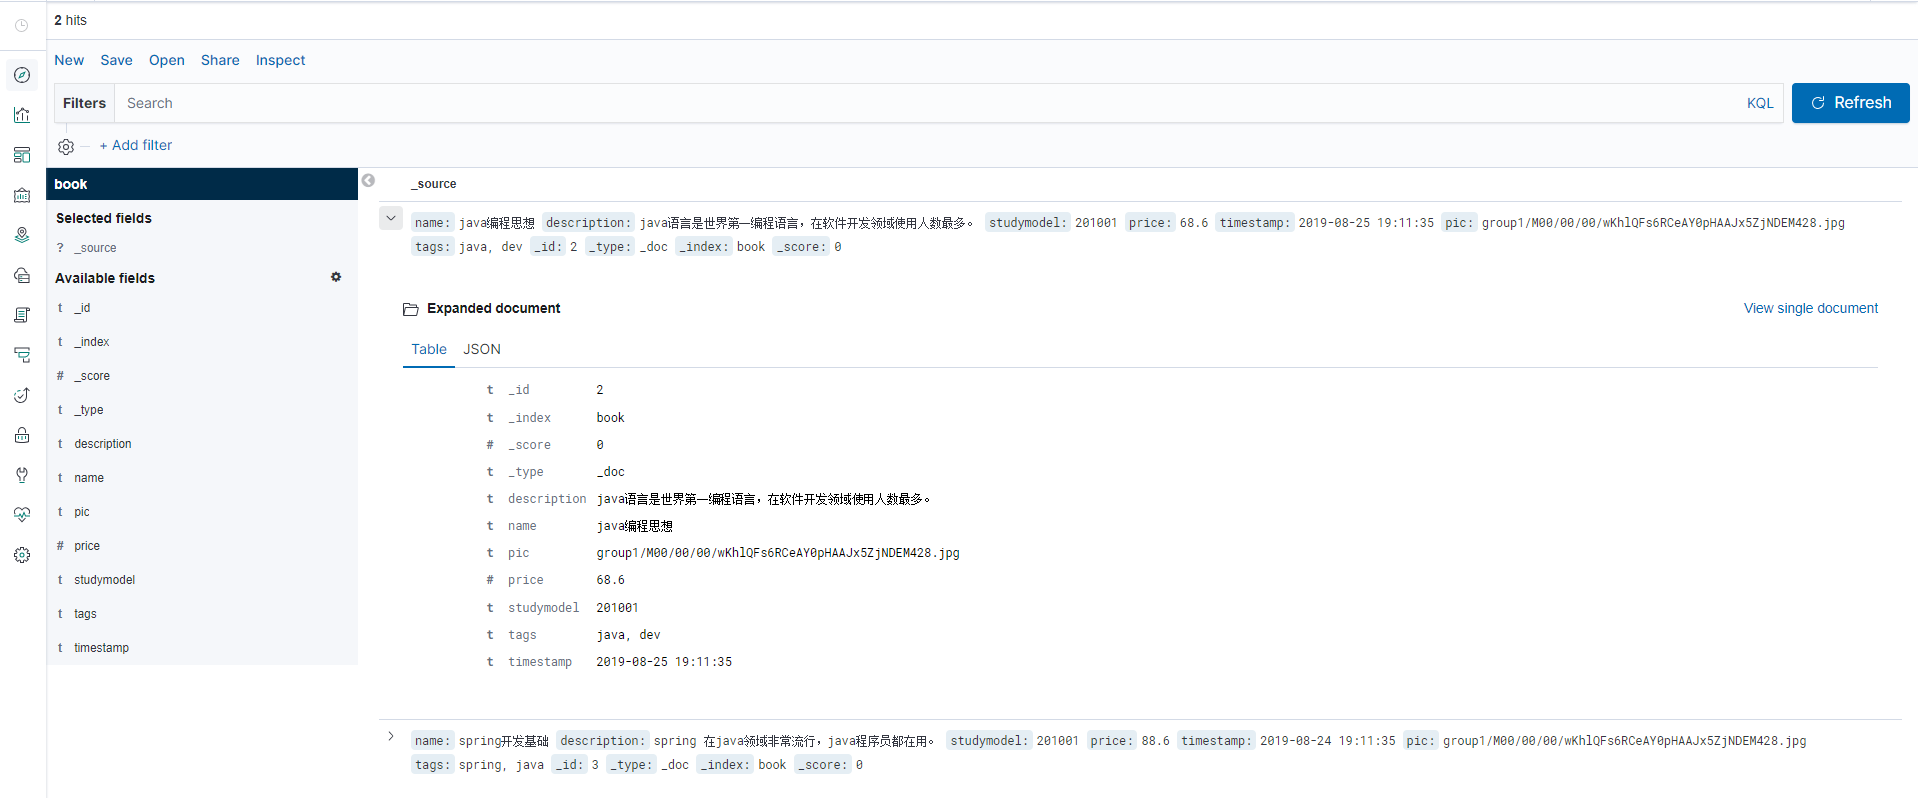This screenshot has height=798, width=1918.
Task: Open Stack Monitoring heartbeat icon
Action: point(22,515)
